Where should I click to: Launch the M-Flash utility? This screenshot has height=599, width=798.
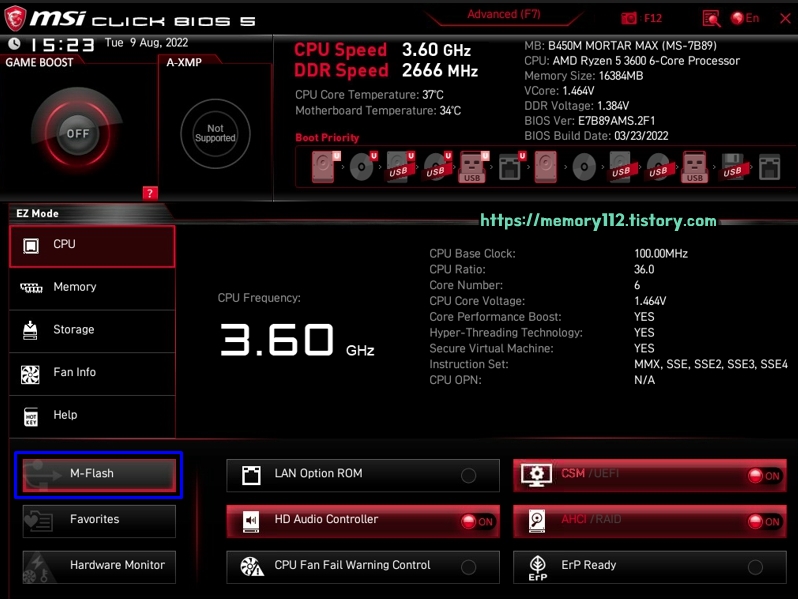[x=99, y=475]
